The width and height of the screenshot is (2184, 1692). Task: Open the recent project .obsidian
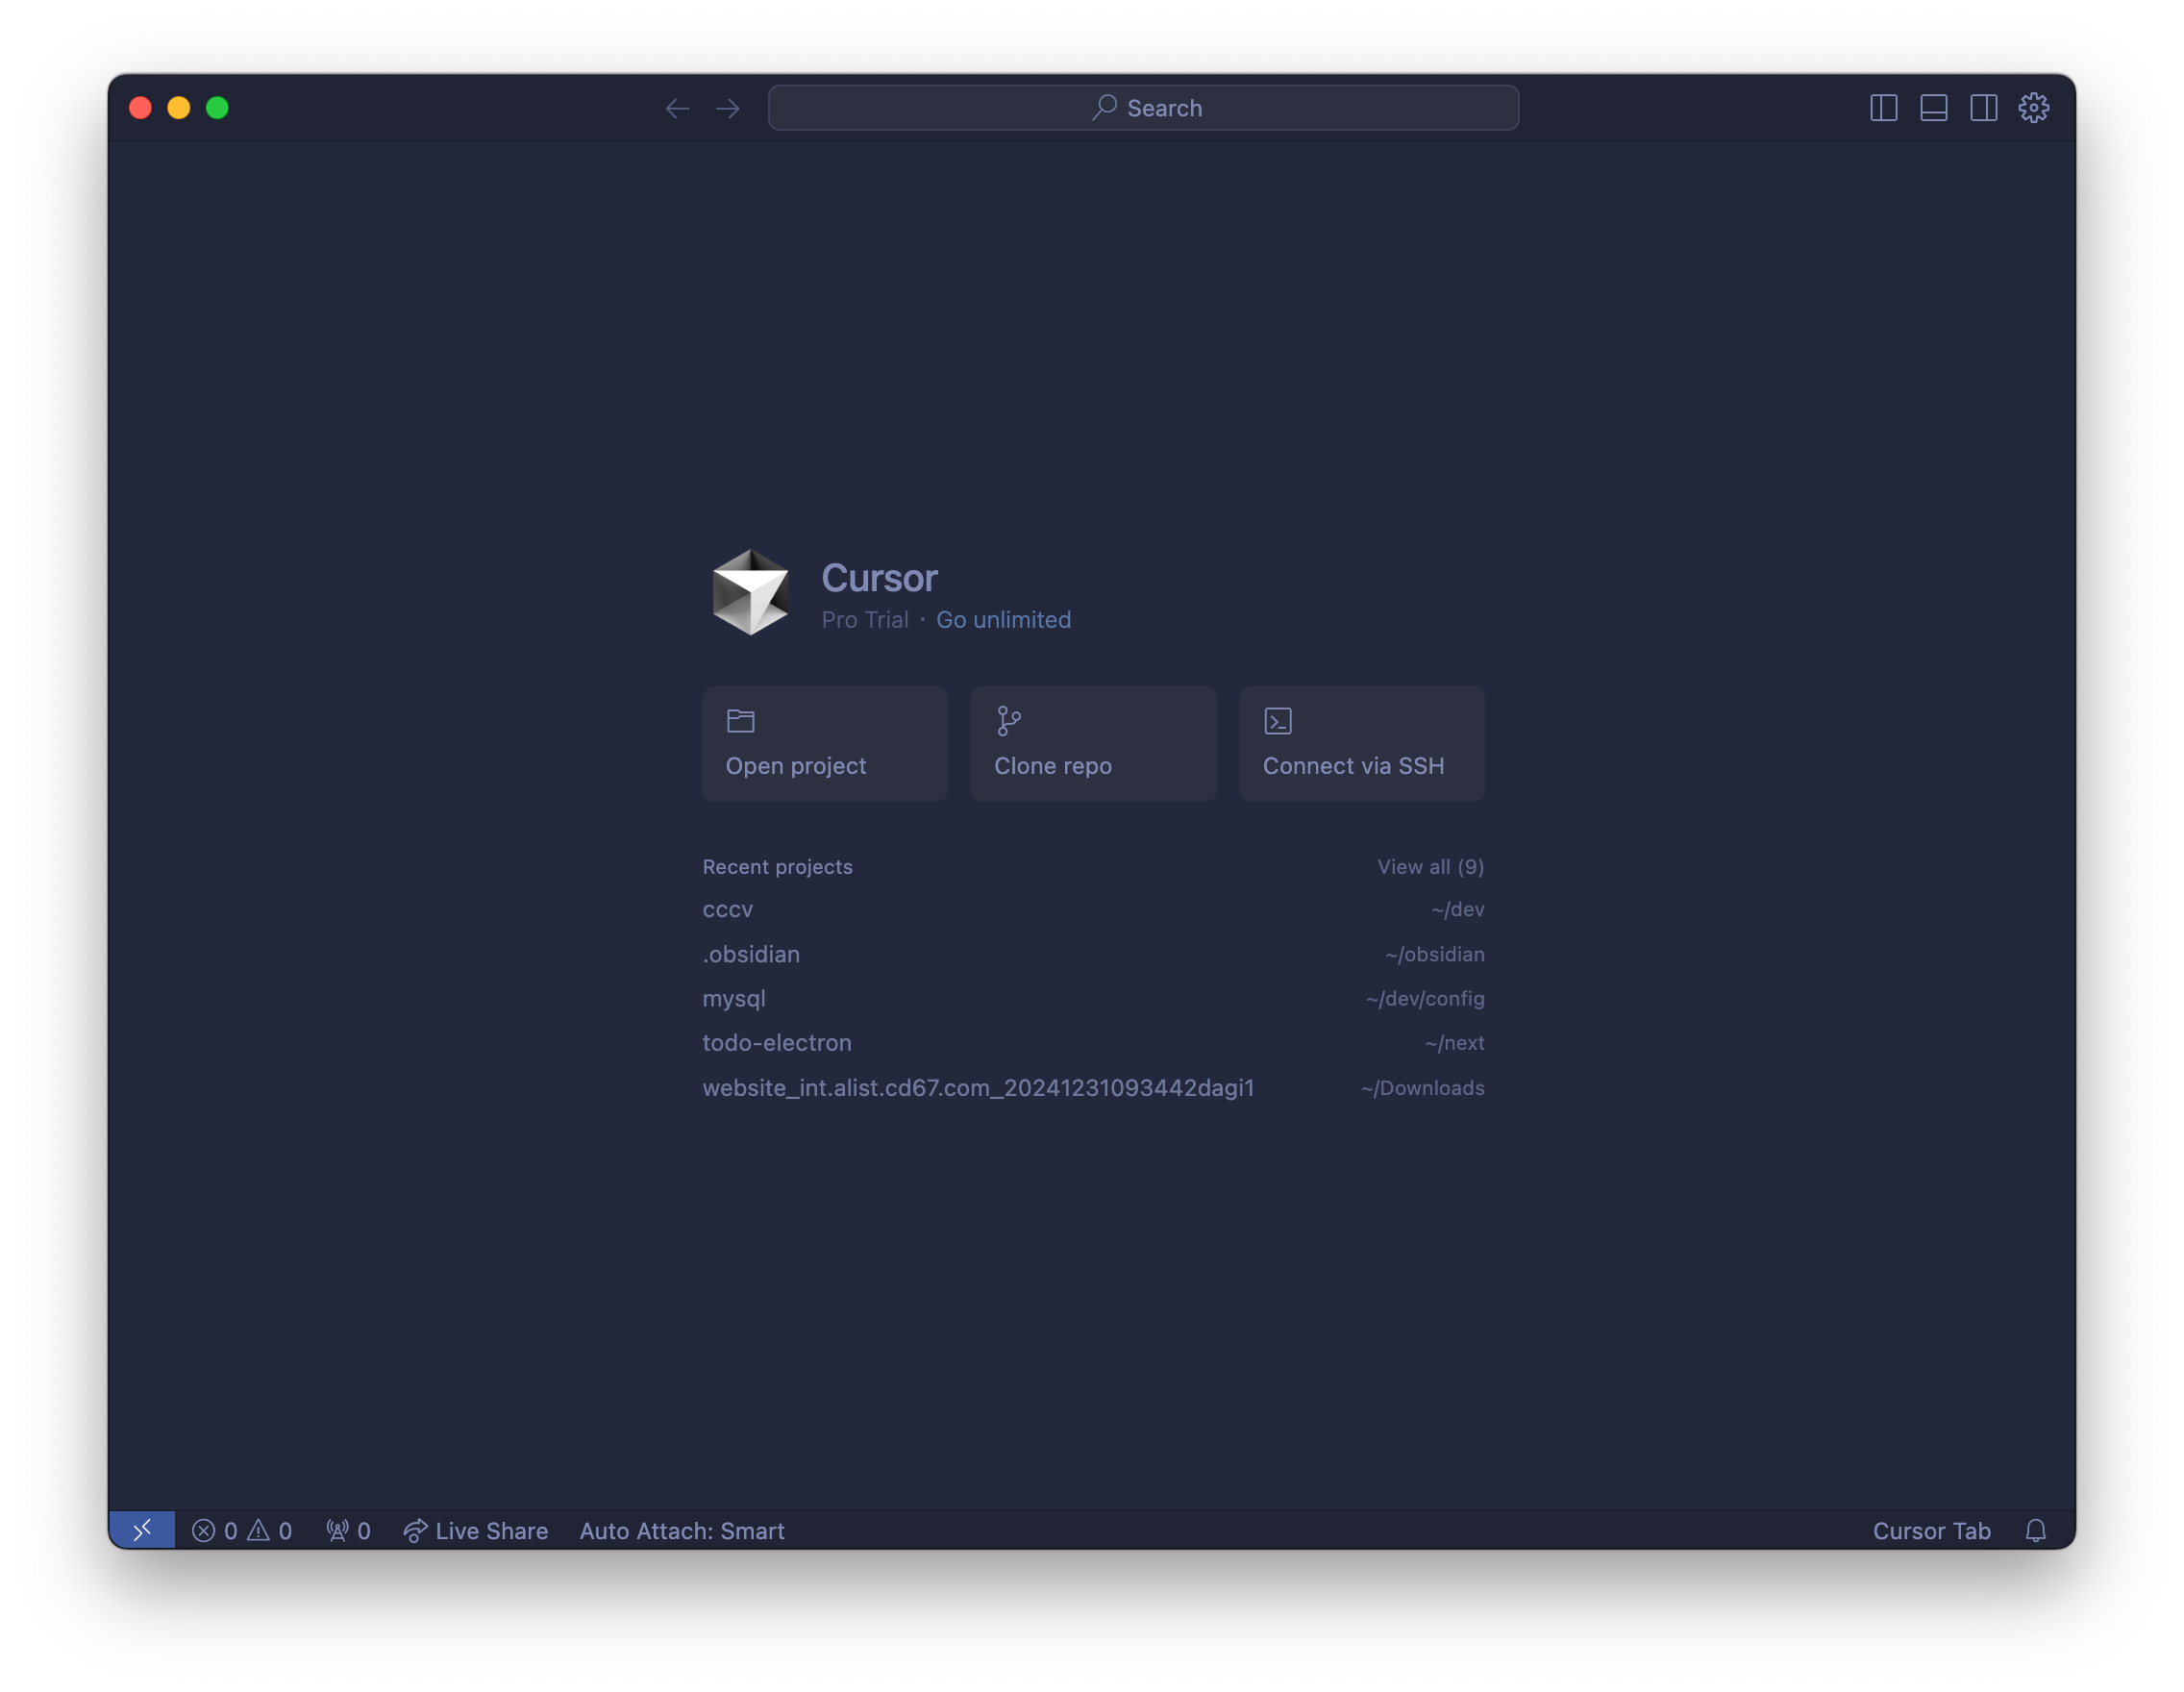click(x=1093, y=954)
